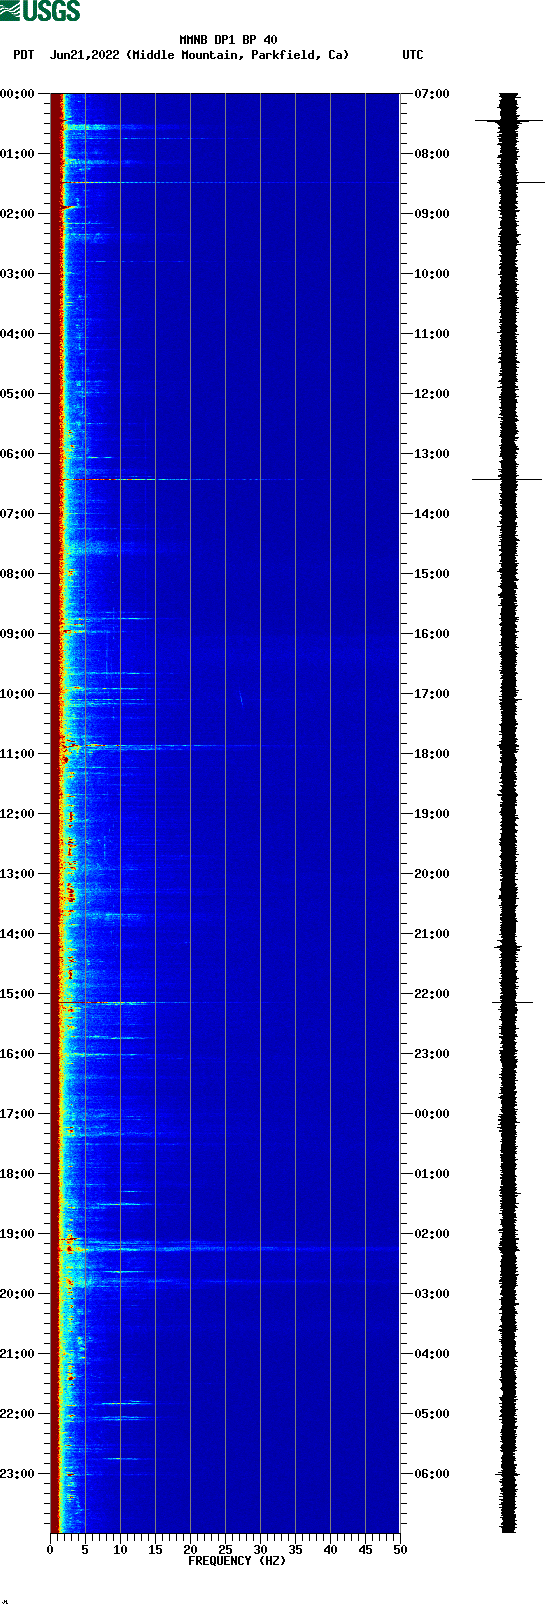The width and height of the screenshot is (552, 1613).
Task: Click the 17:00 PDT time label on left axis
Action: point(18,1114)
